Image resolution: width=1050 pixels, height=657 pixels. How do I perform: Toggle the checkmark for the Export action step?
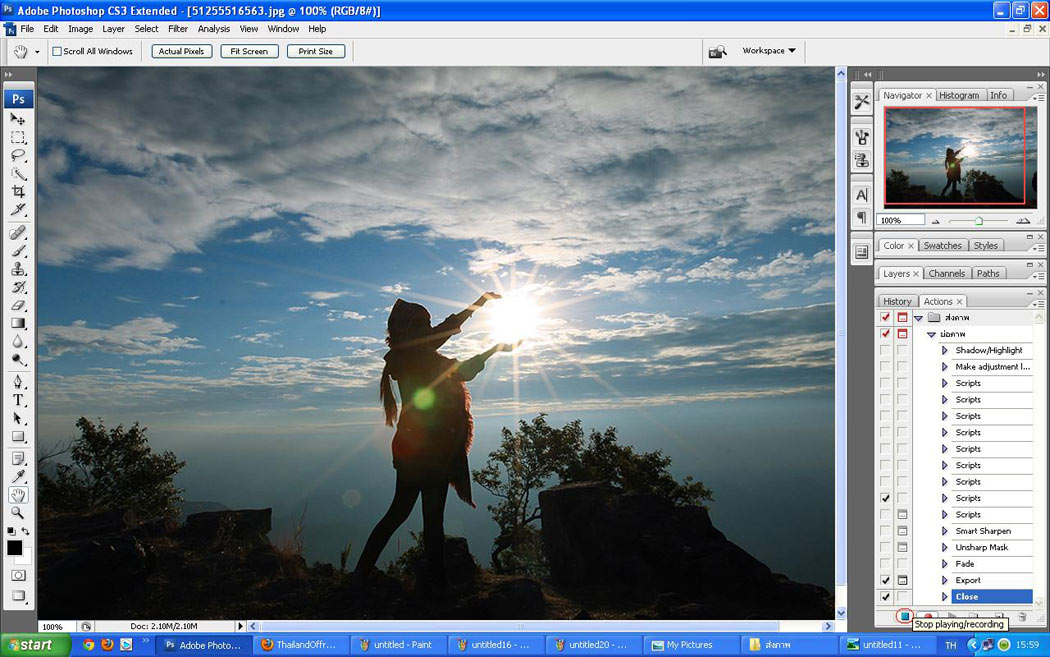pos(885,580)
